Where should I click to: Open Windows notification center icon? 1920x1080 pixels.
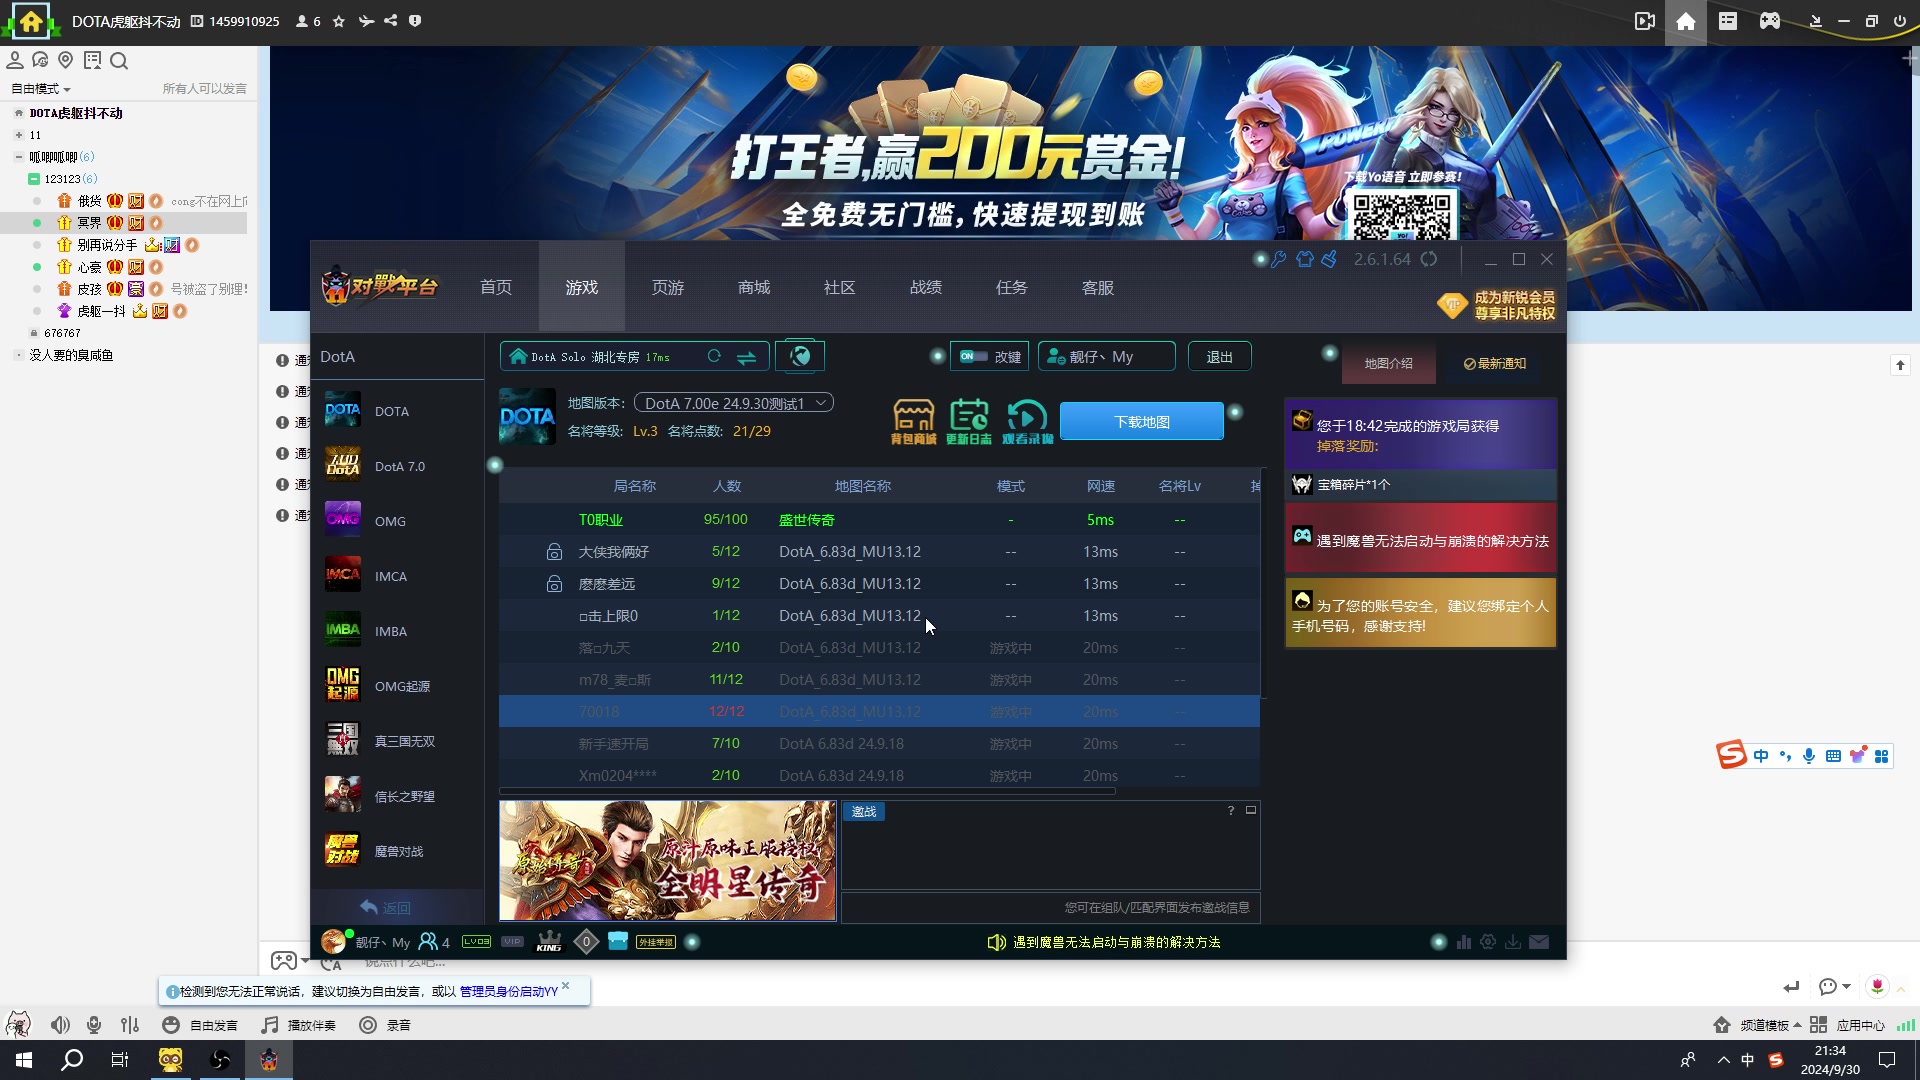pyautogui.click(x=1887, y=1060)
